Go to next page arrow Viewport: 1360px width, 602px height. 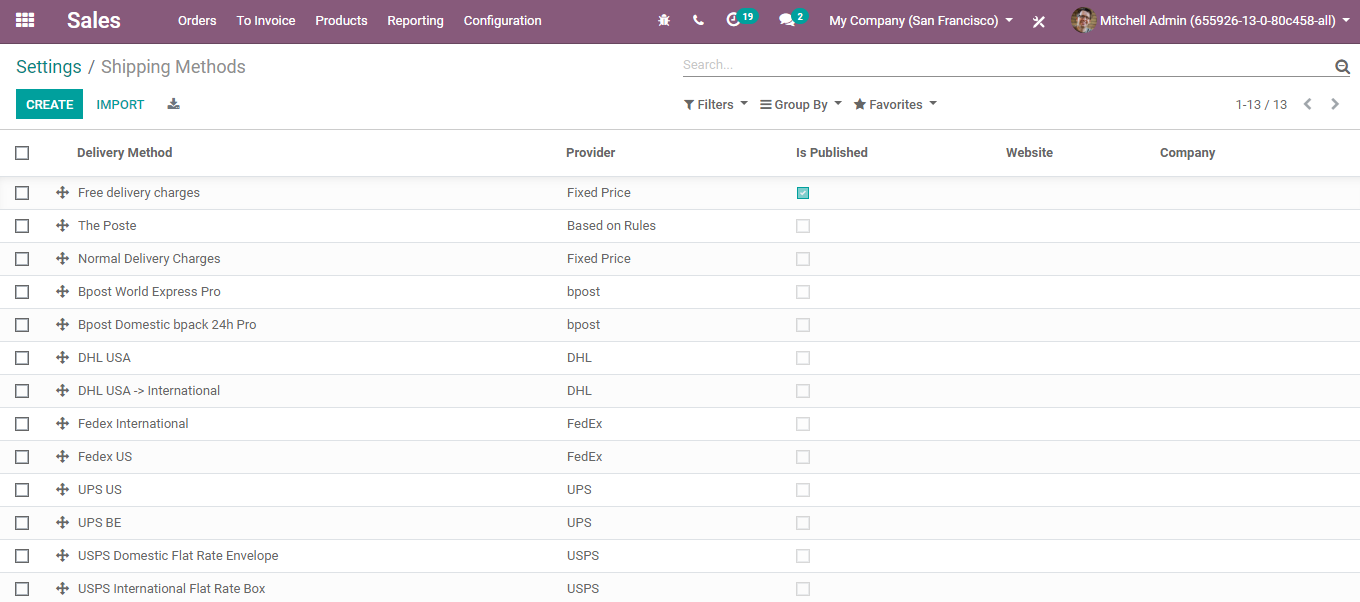click(1335, 104)
